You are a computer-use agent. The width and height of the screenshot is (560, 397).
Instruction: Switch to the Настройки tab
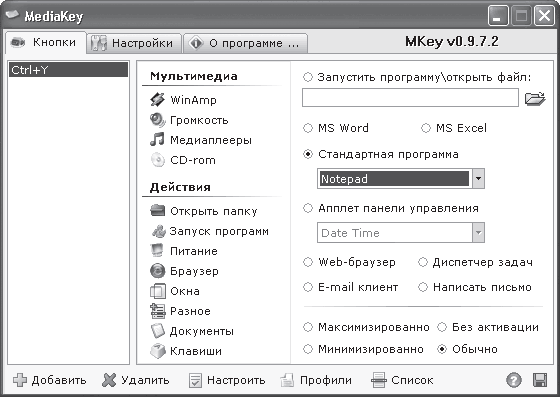tap(134, 43)
